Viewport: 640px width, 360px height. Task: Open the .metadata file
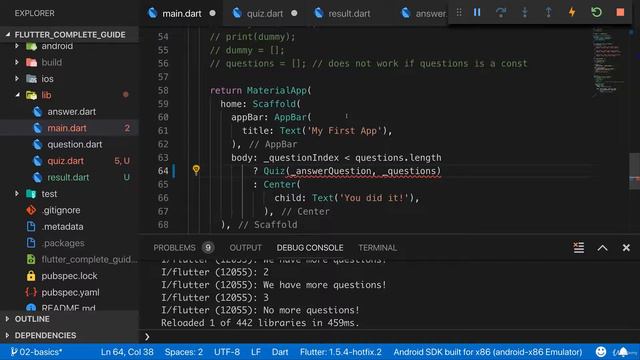pyautogui.click(x=69, y=227)
